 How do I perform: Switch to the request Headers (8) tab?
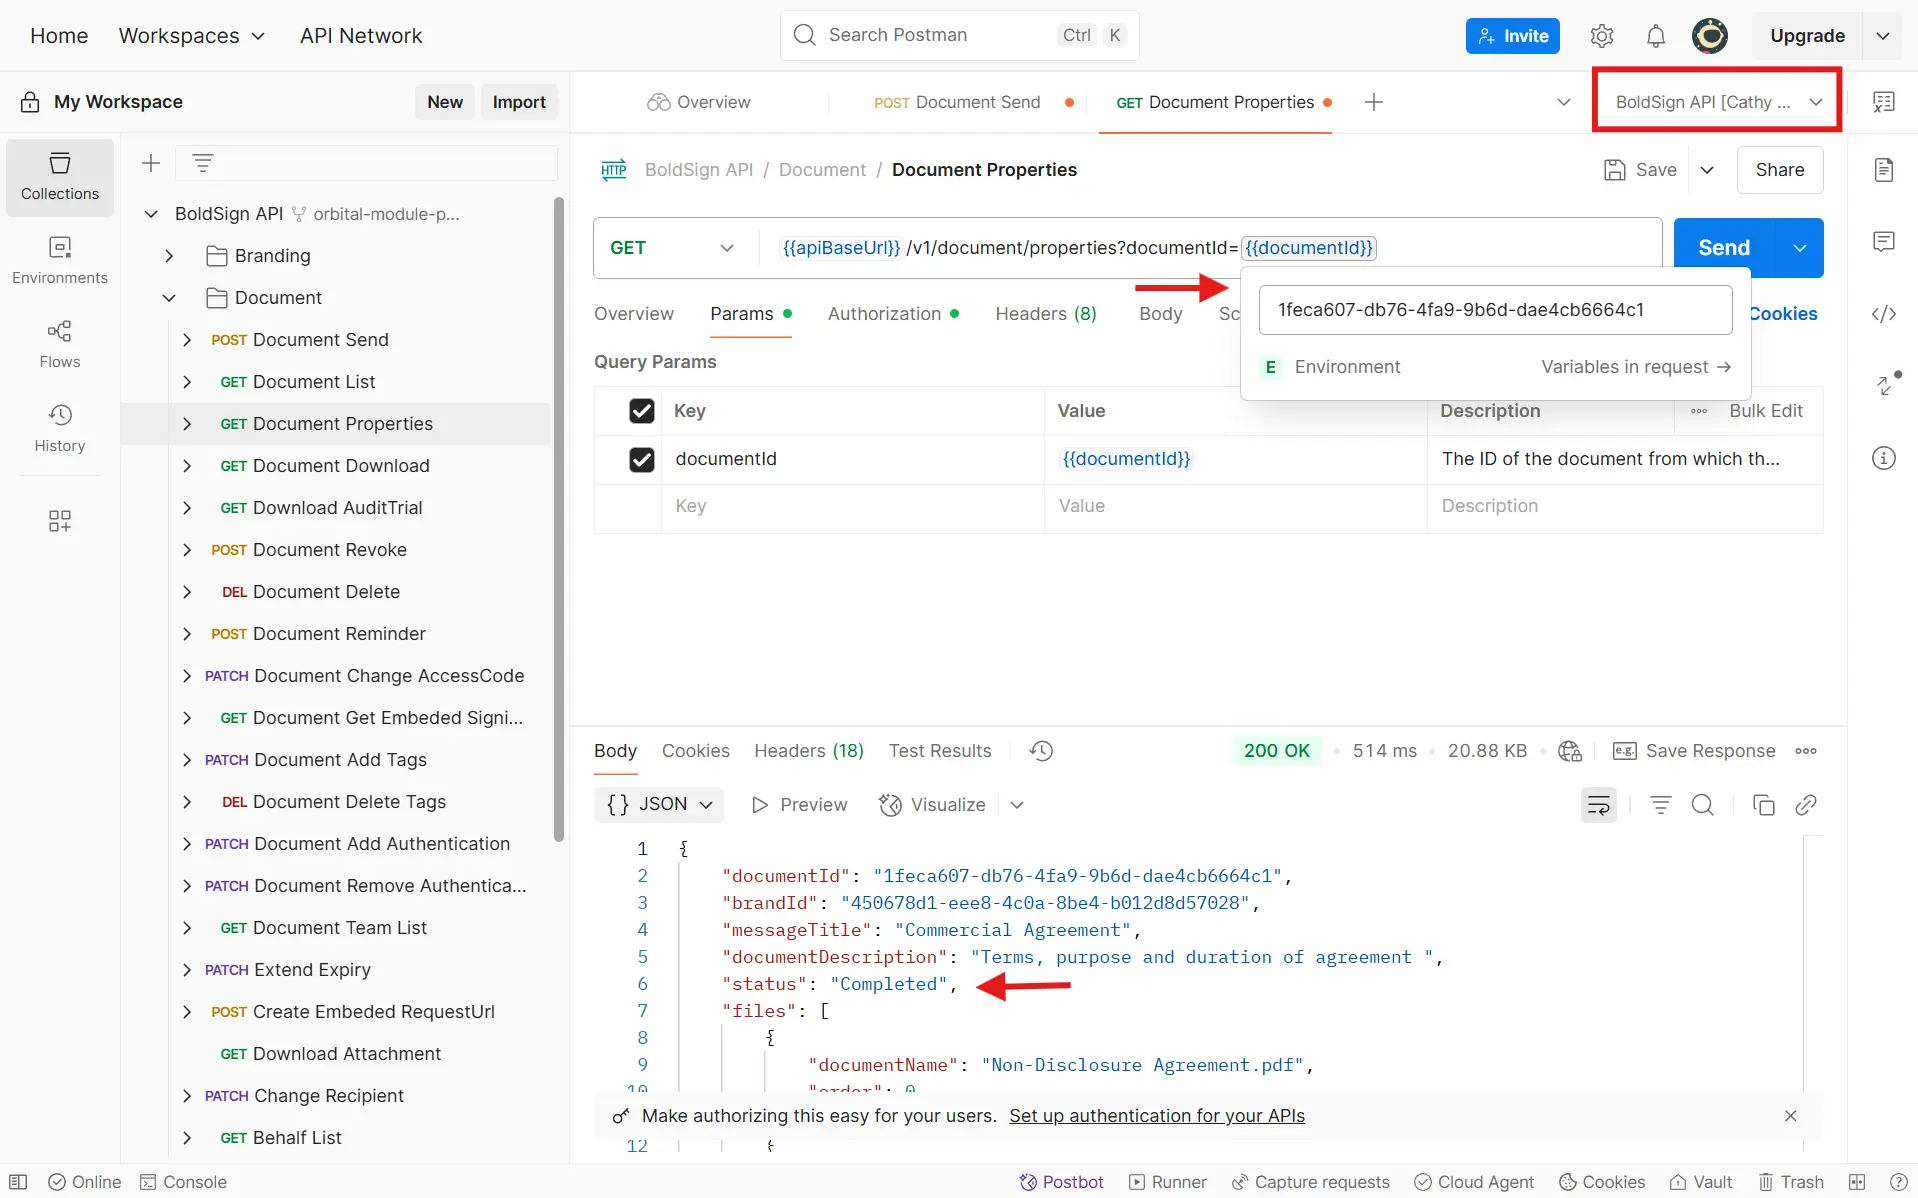(x=1046, y=314)
